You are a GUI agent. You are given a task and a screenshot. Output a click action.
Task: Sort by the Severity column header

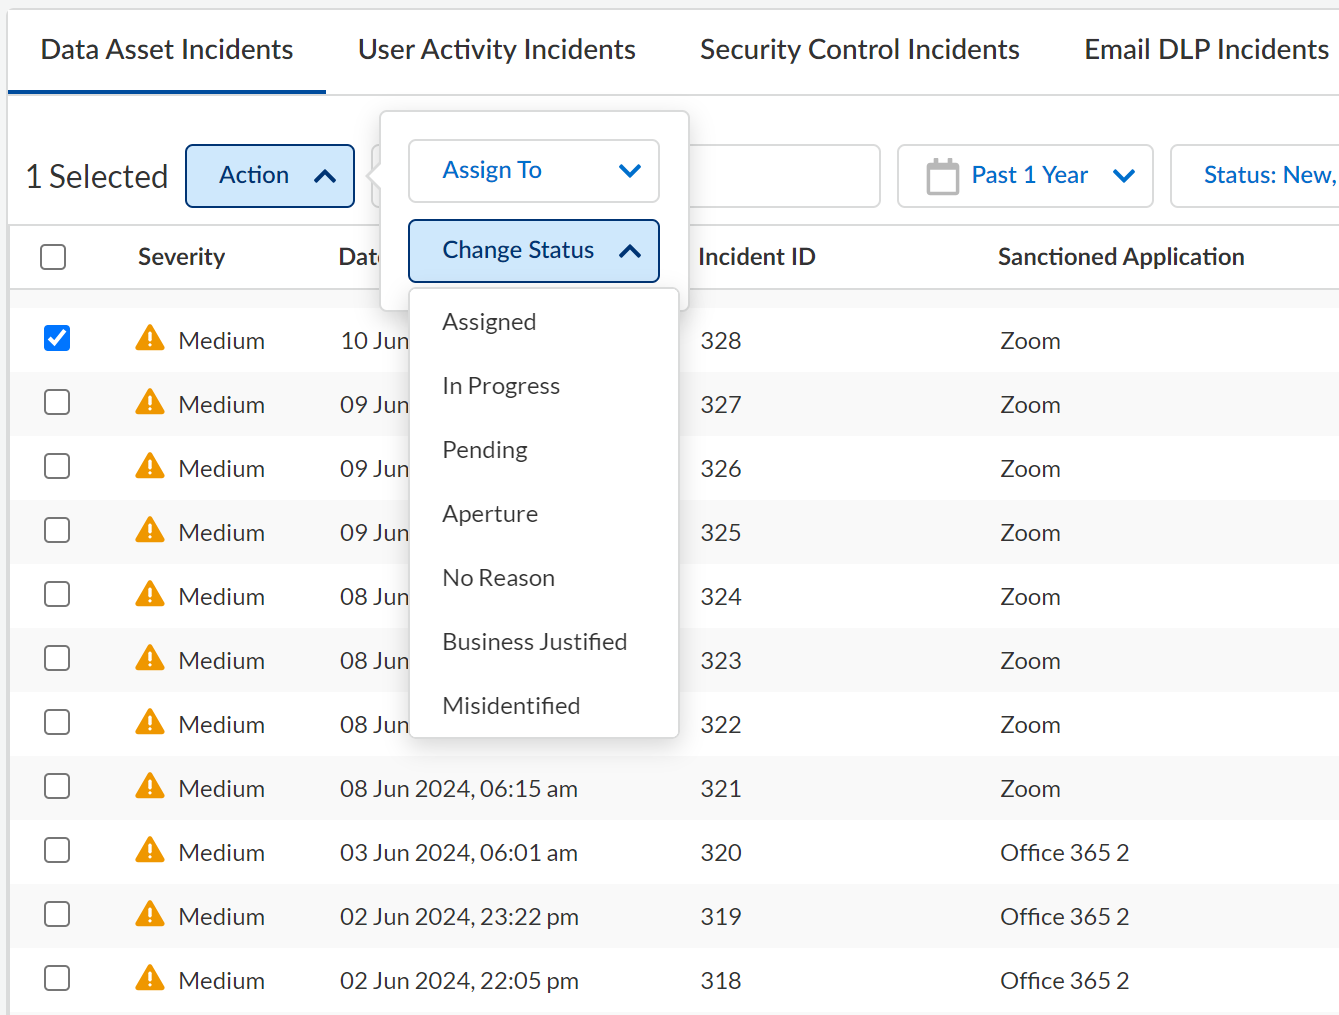click(181, 257)
